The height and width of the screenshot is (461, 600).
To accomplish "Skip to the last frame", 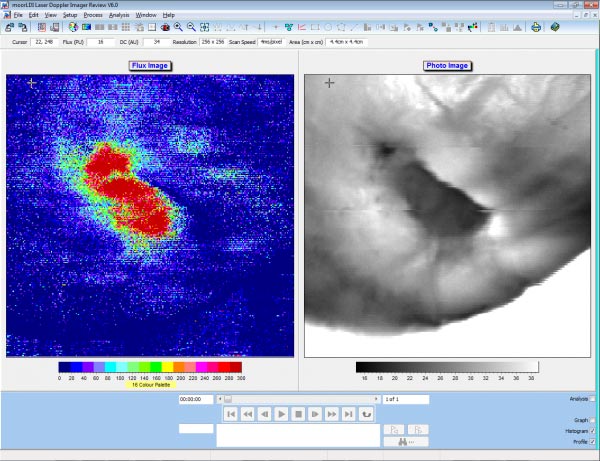I will pos(349,413).
